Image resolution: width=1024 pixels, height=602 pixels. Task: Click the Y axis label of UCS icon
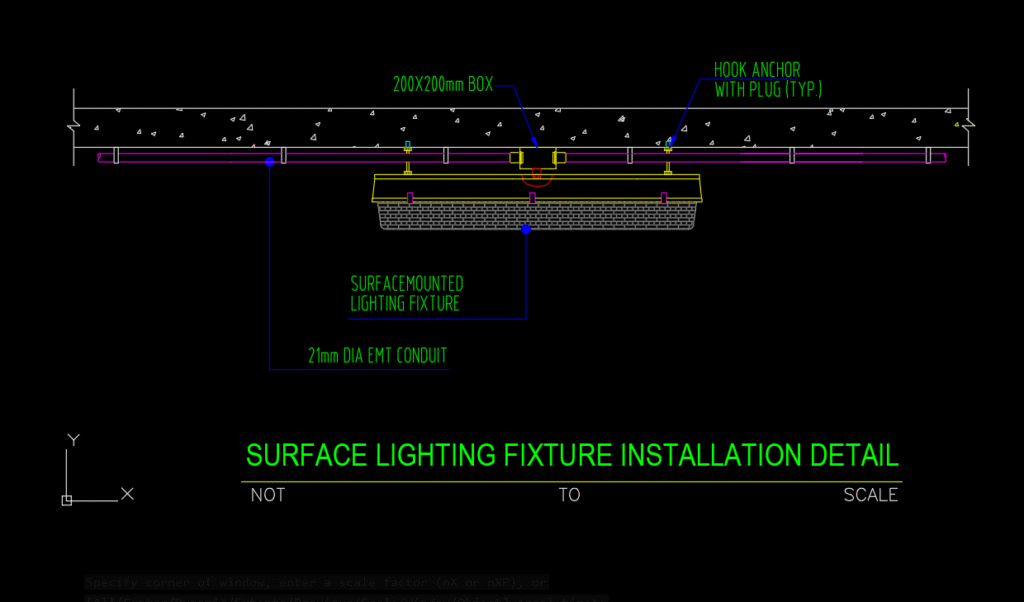coord(73,440)
